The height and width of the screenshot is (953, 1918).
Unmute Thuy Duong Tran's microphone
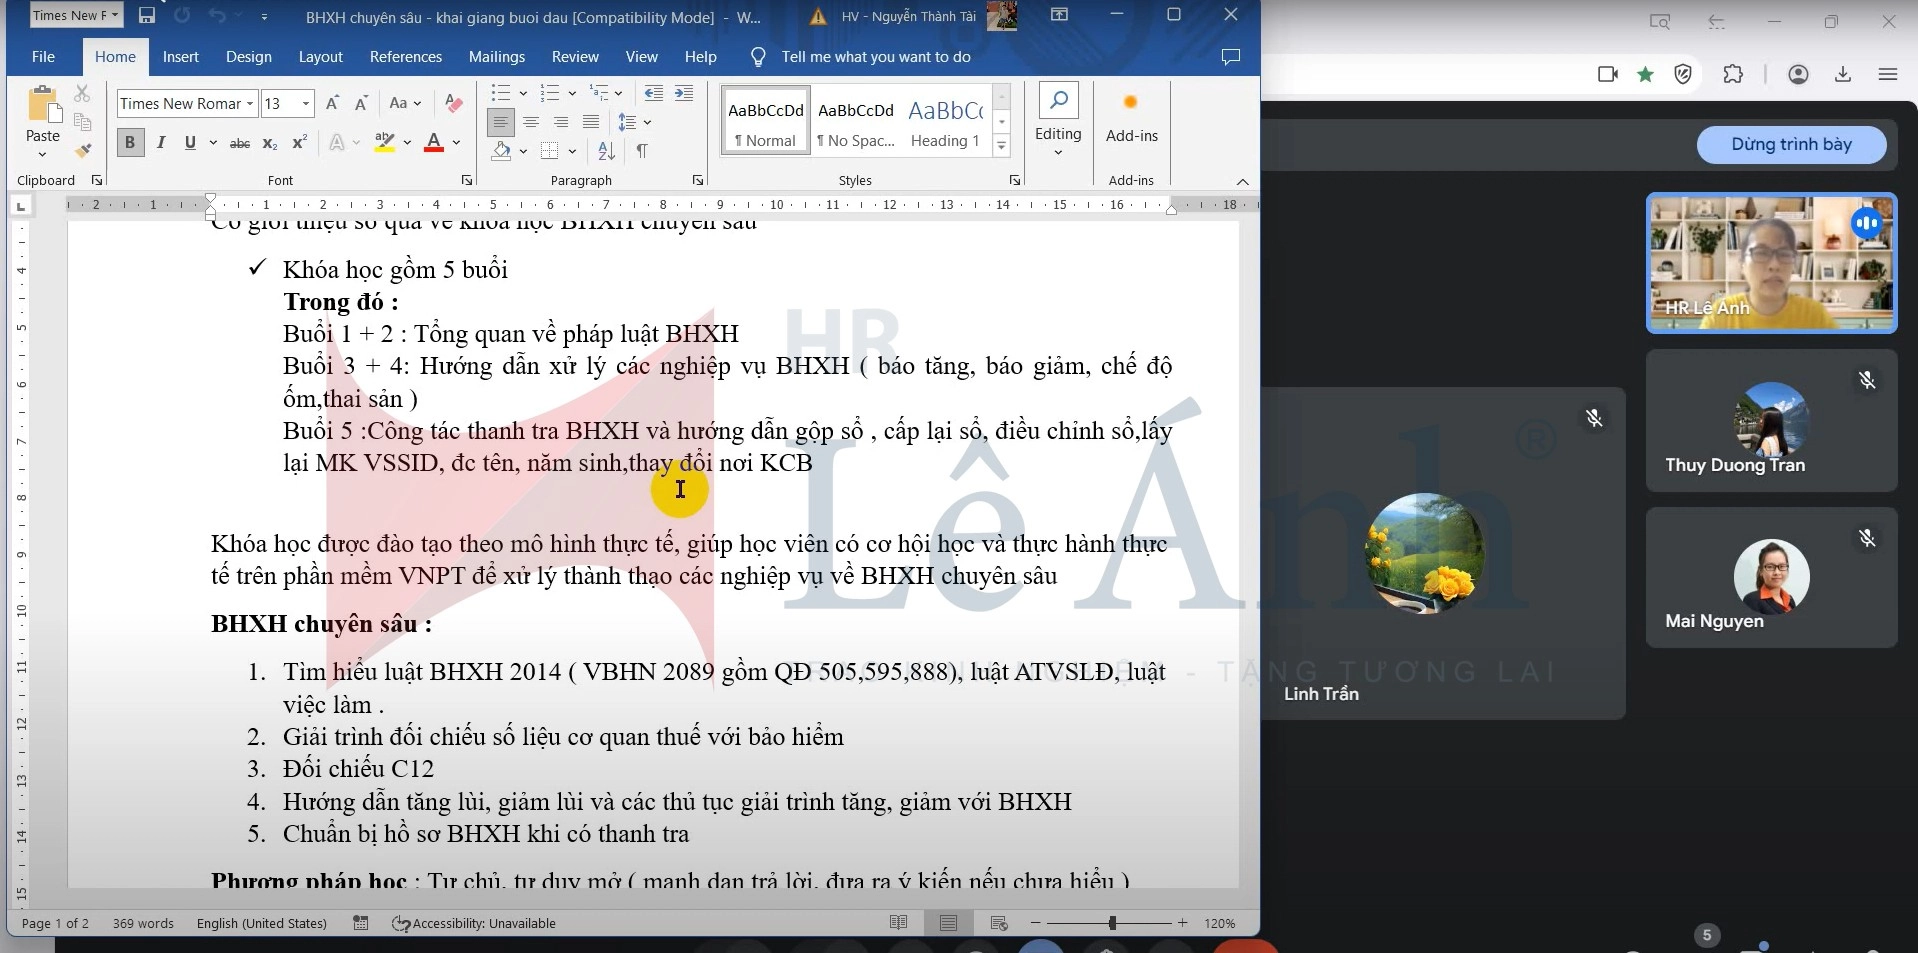1866,380
